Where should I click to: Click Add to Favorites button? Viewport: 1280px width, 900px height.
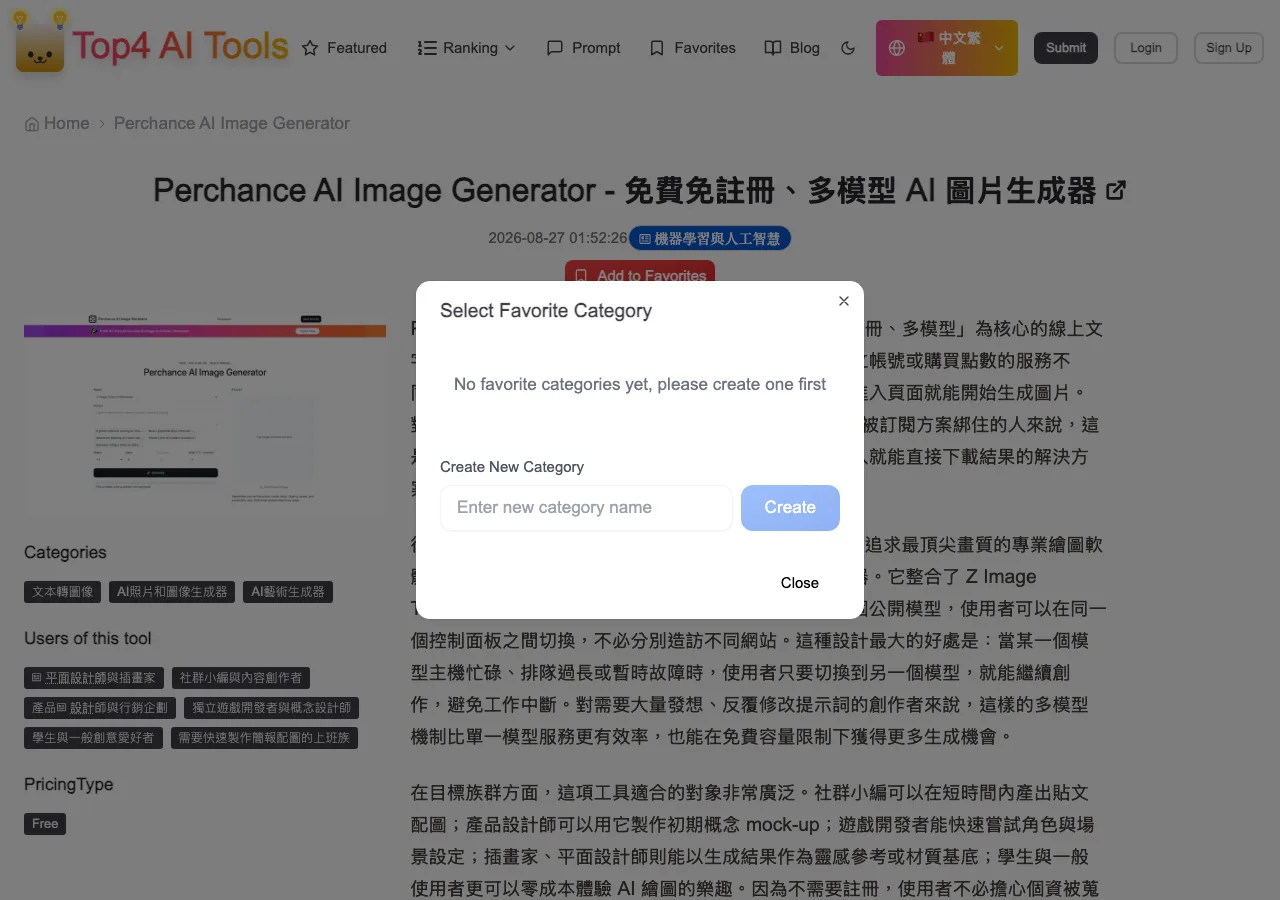(x=640, y=272)
